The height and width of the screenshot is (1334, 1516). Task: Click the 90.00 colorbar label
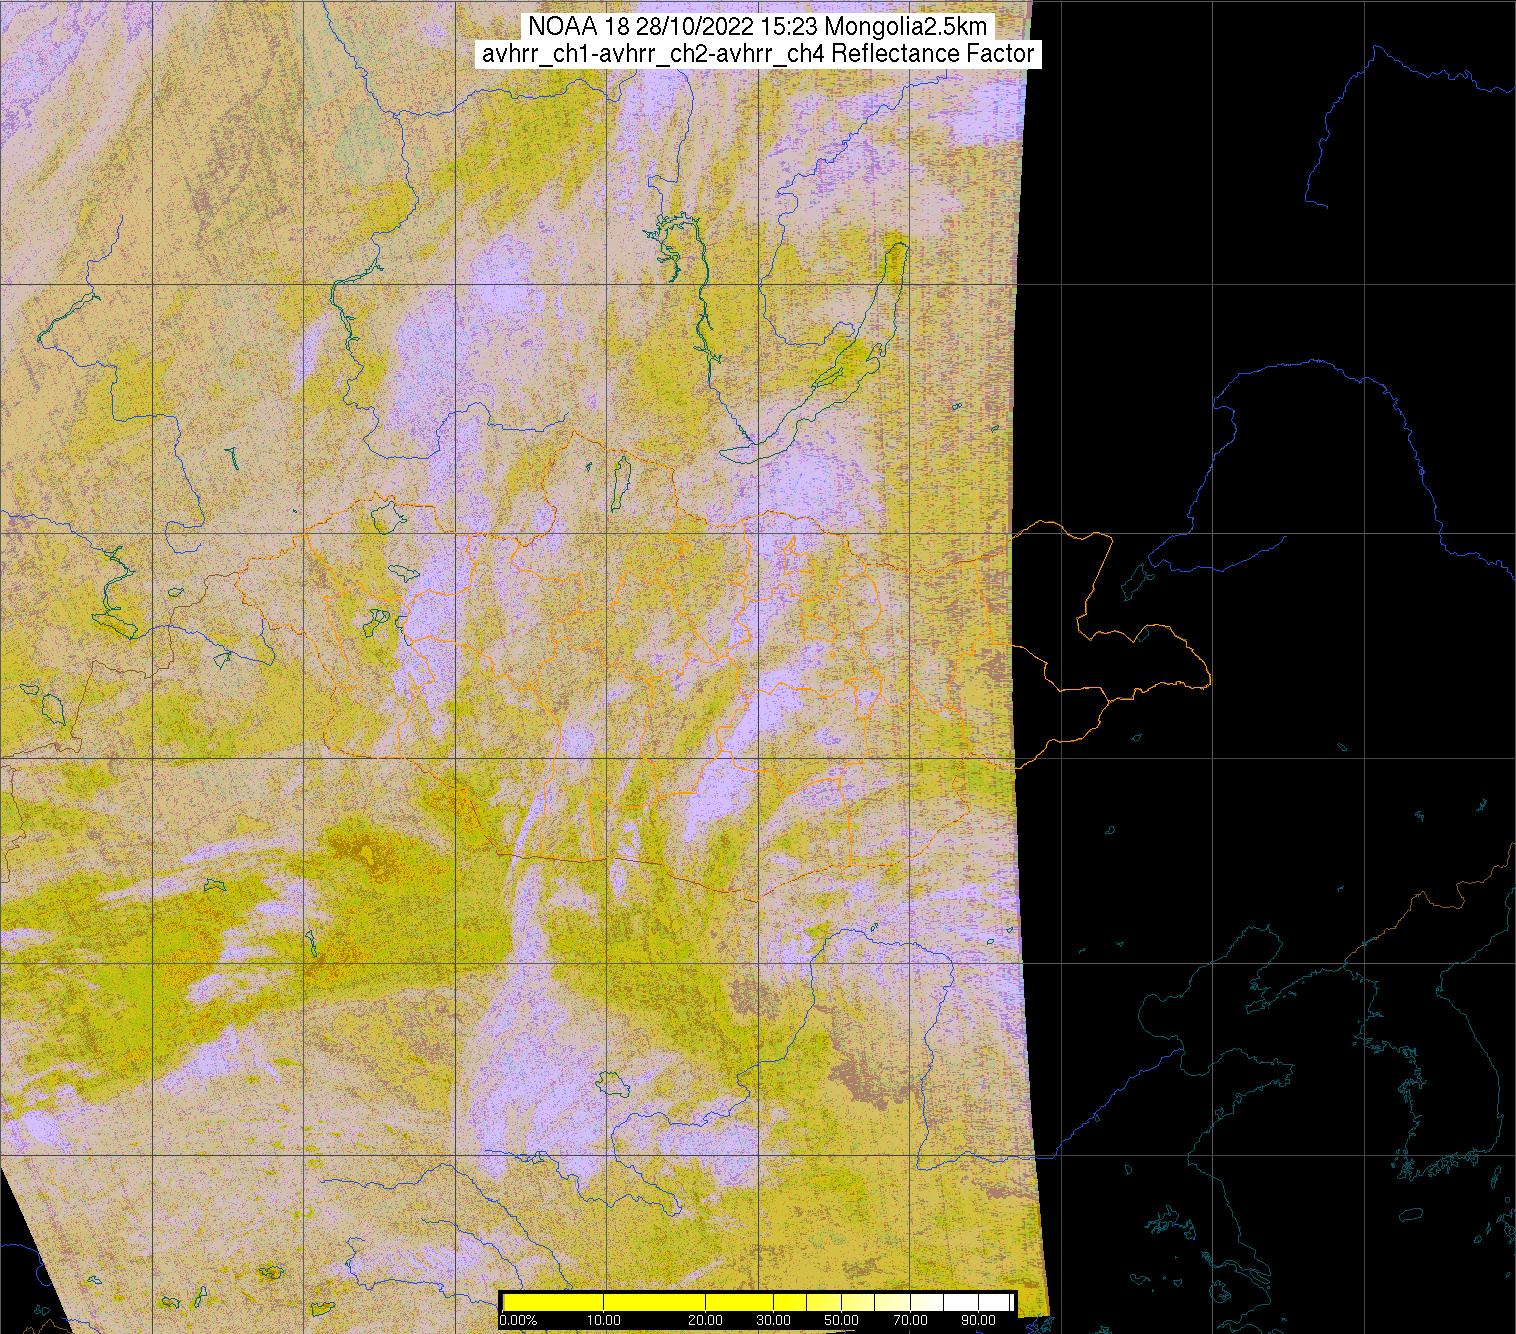tap(977, 1321)
